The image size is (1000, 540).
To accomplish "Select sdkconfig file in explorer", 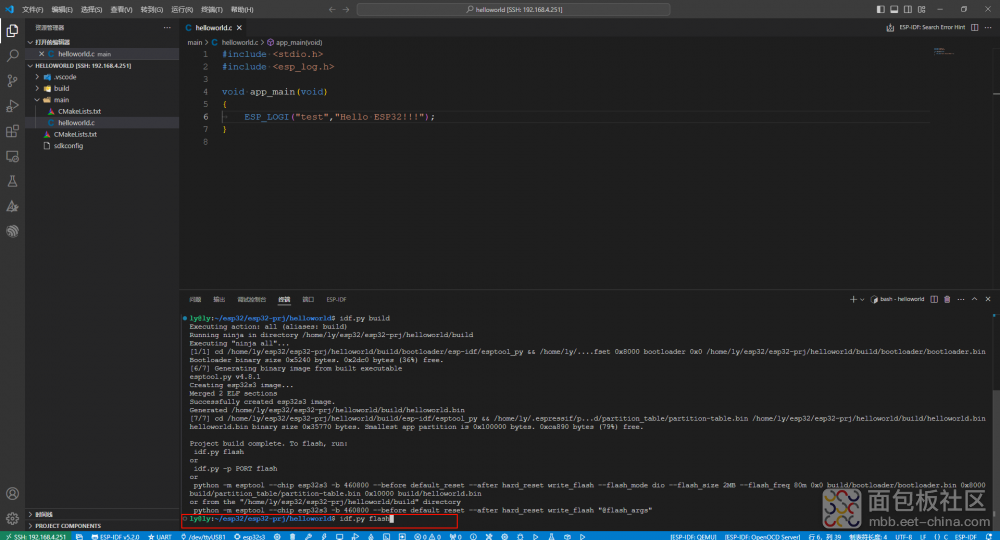I will pyautogui.click(x=68, y=145).
